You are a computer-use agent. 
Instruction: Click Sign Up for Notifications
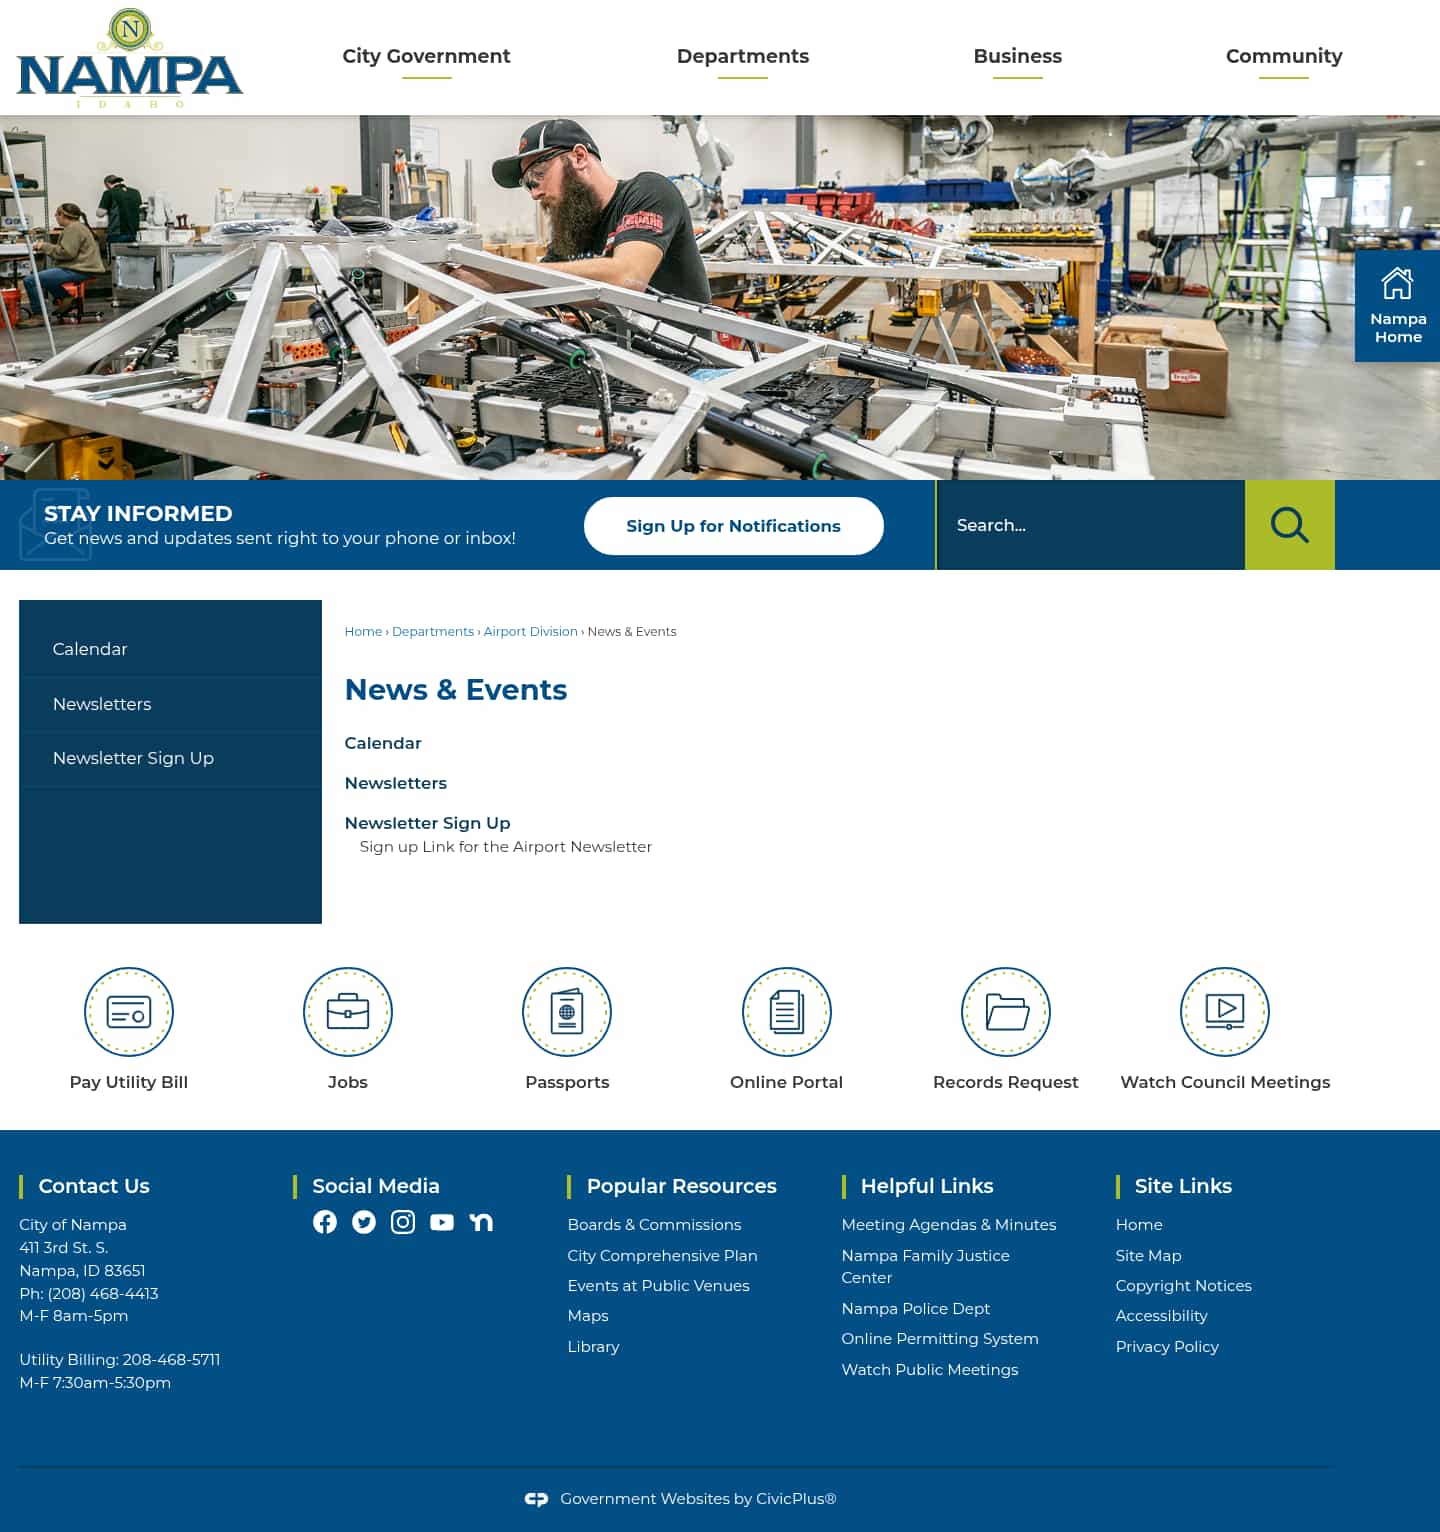(733, 525)
